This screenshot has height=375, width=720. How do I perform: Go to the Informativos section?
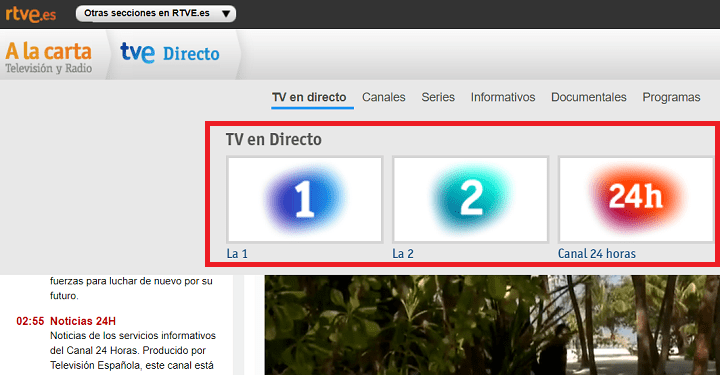click(x=503, y=97)
